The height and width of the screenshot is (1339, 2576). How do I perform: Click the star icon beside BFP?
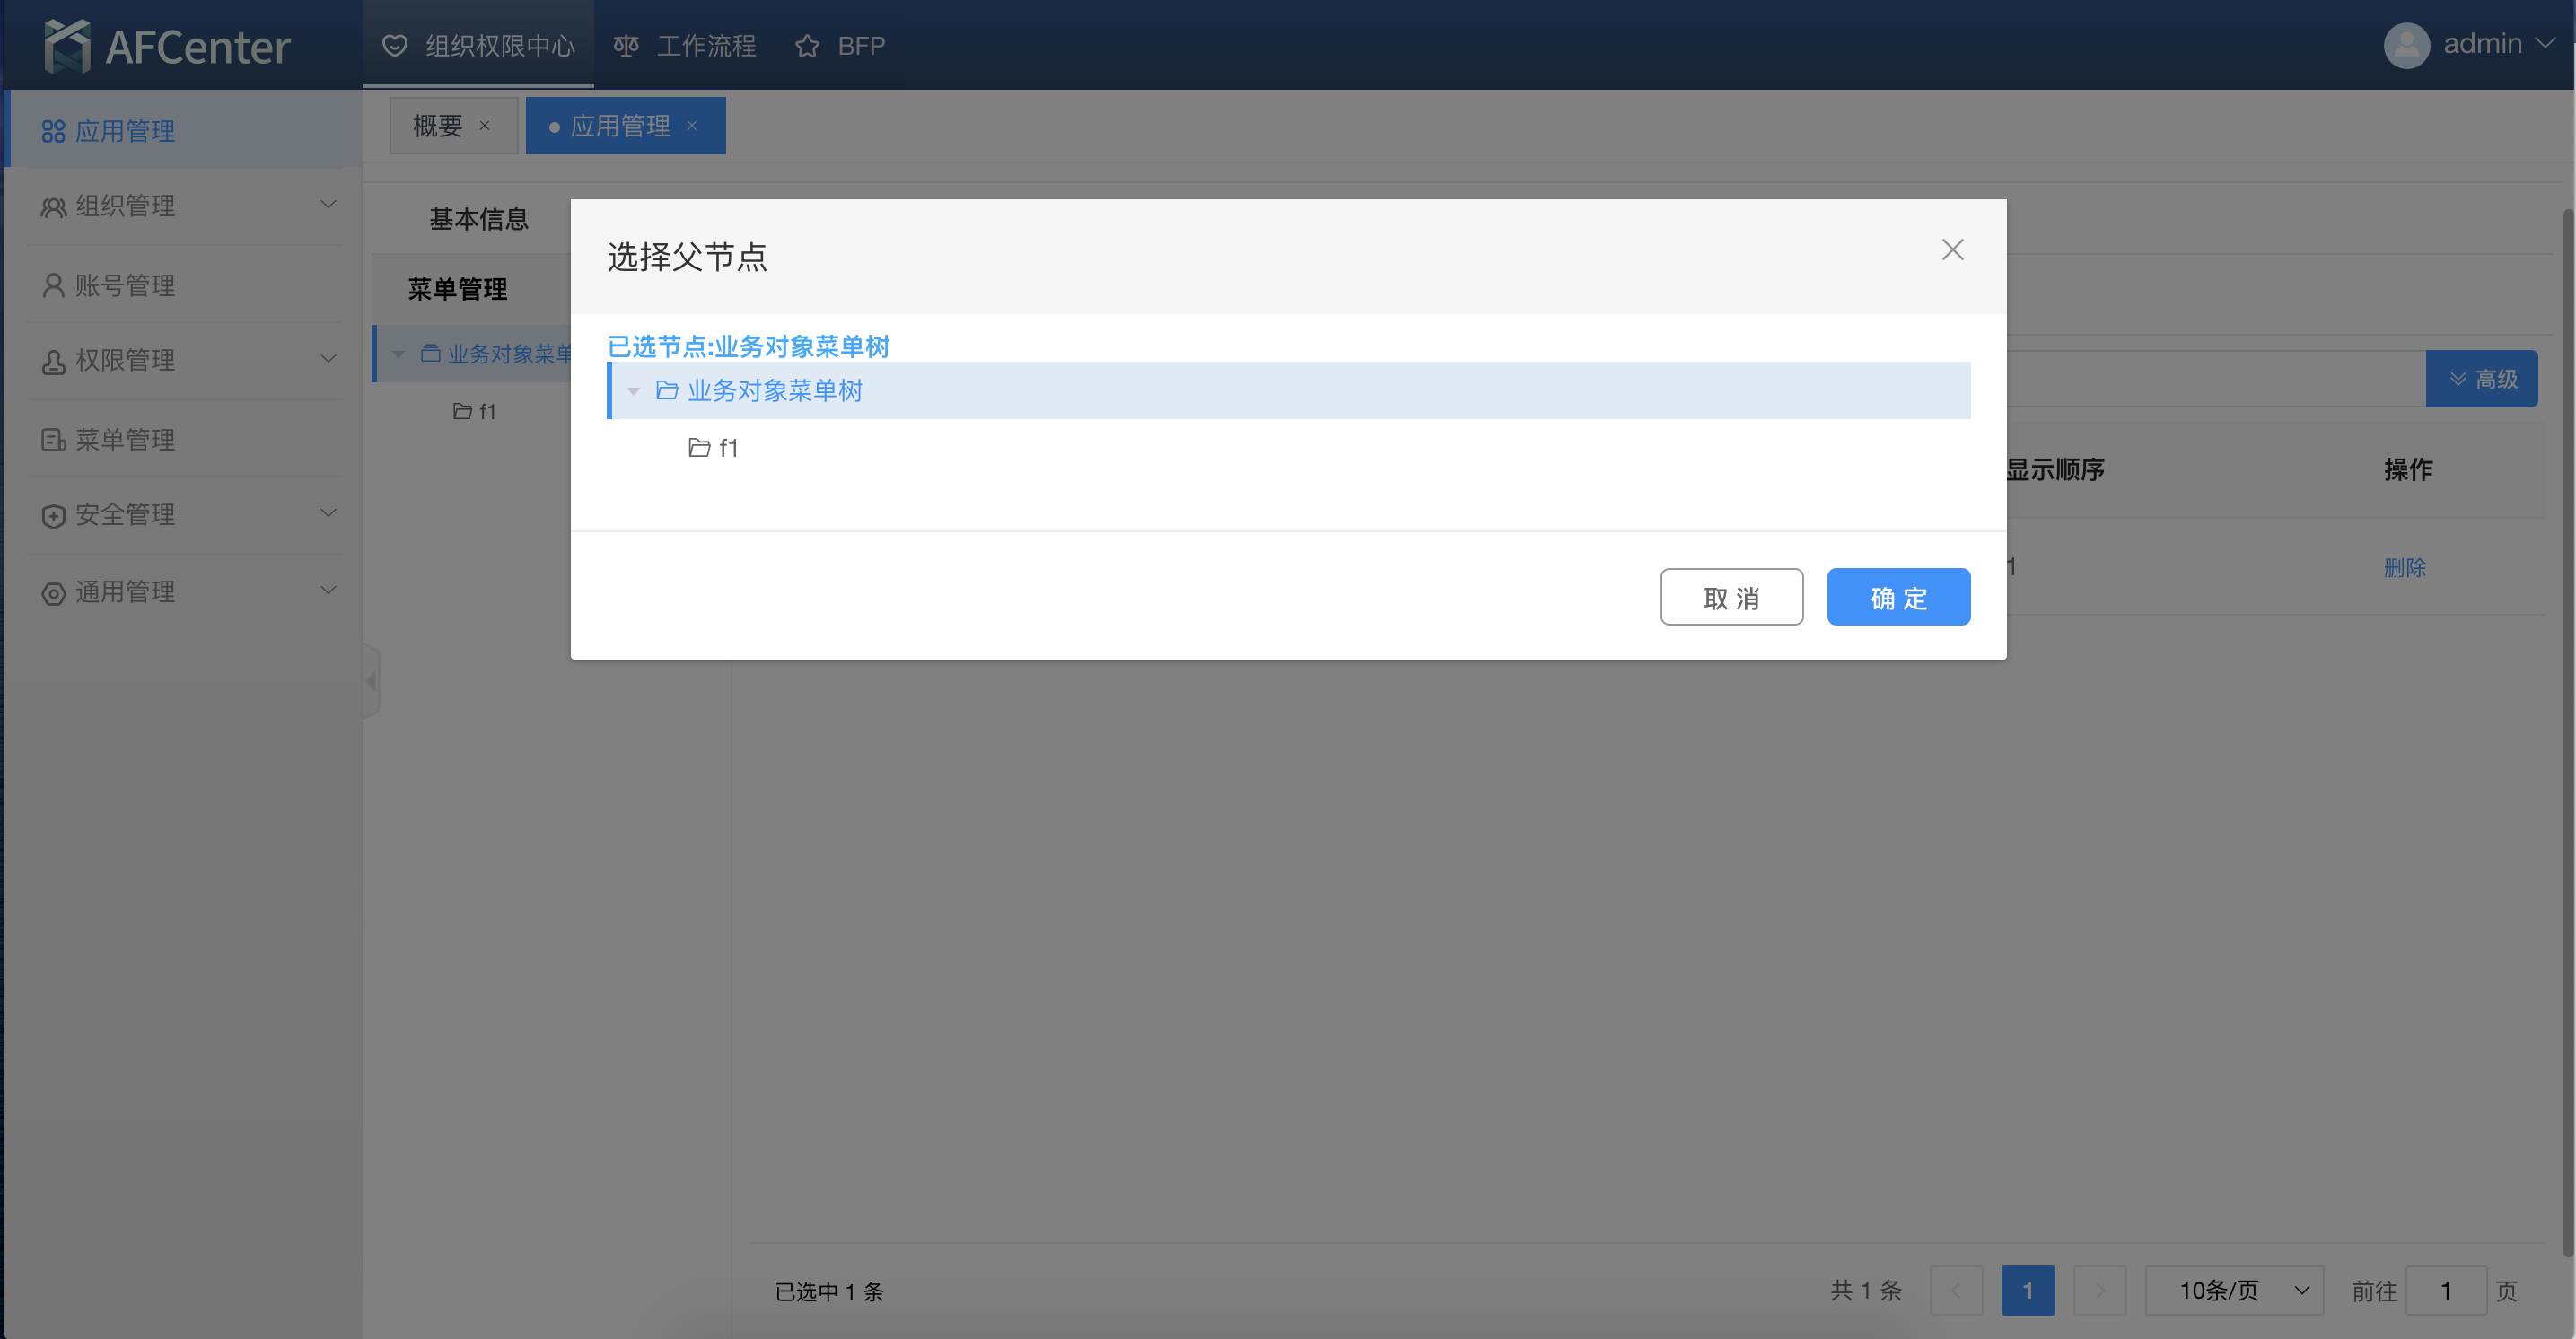(x=807, y=46)
